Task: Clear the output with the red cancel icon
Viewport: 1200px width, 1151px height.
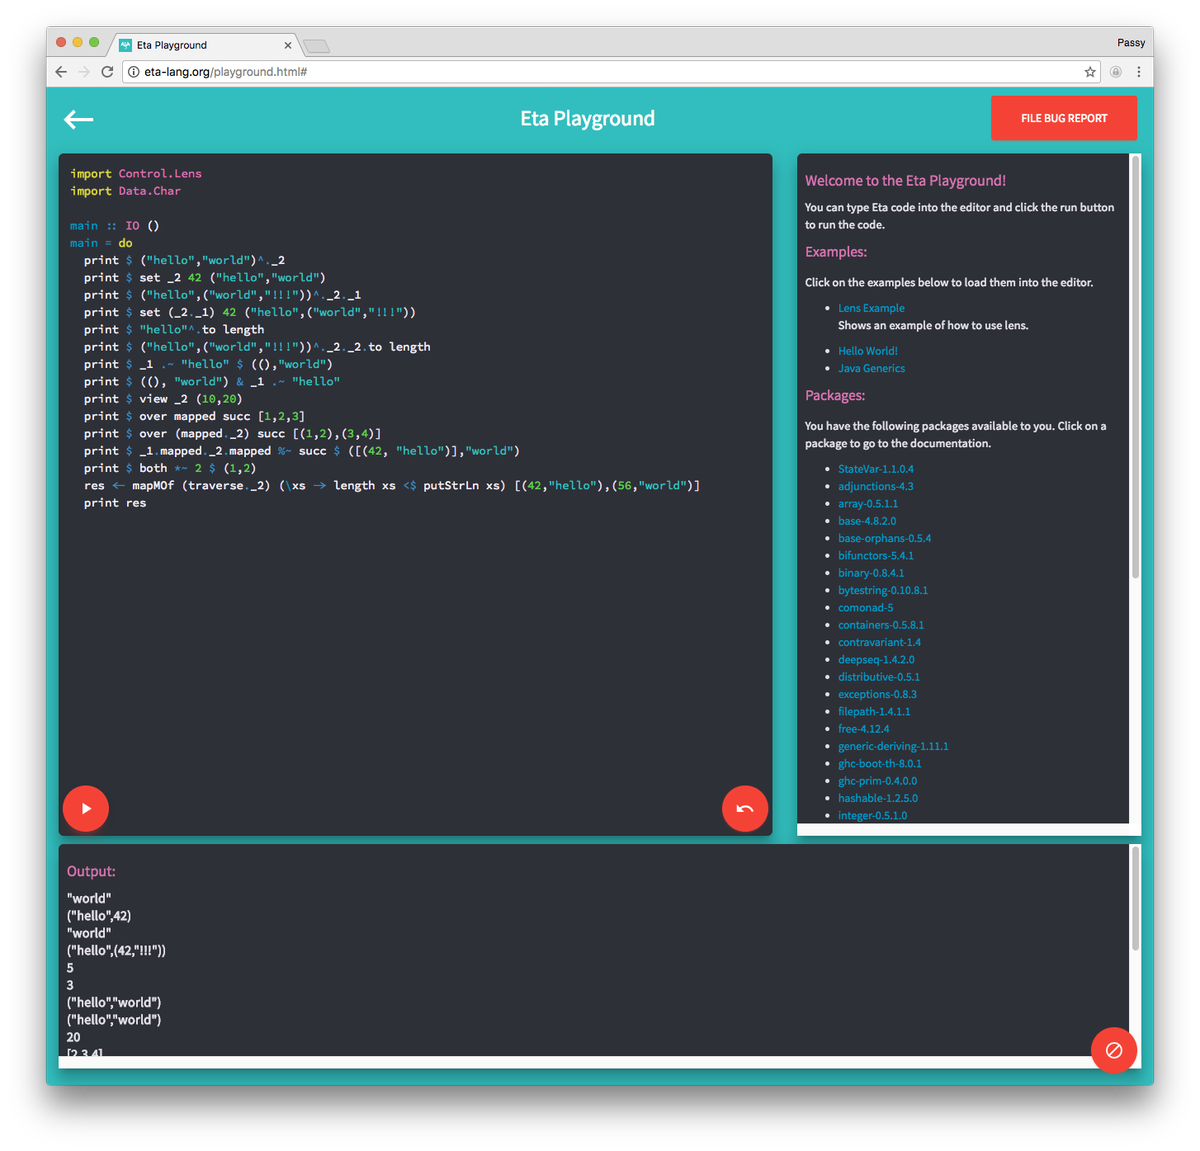Action: (x=1114, y=1050)
